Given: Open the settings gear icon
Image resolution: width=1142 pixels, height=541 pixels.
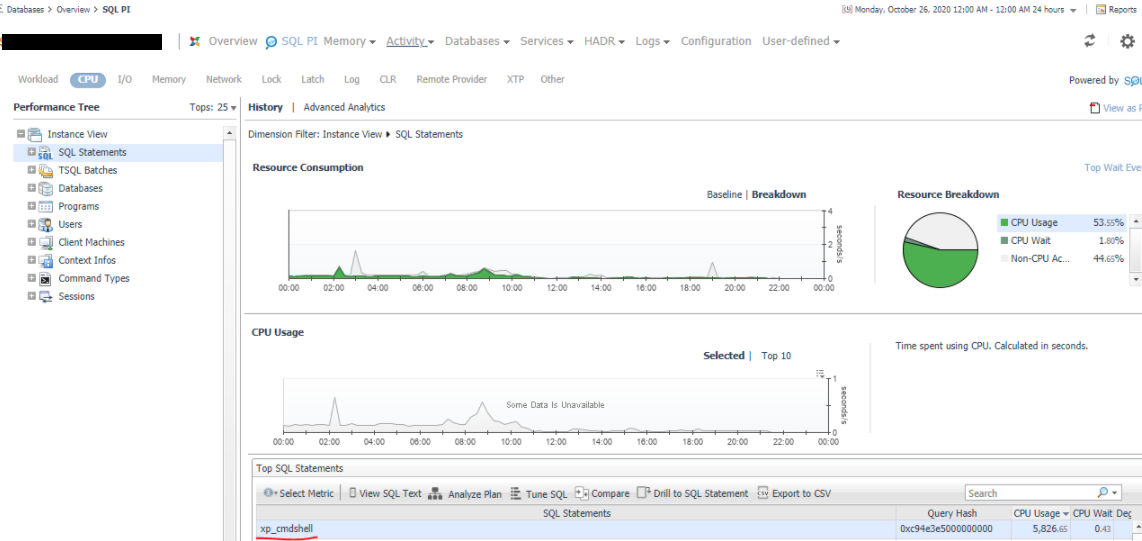Looking at the screenshot, I should click(1127, 41).
